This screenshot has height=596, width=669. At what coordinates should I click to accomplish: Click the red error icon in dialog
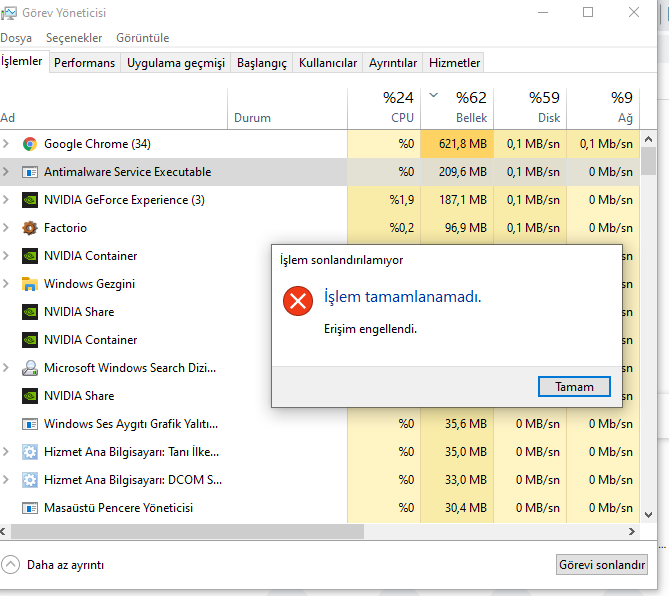(x=297, y=300)
